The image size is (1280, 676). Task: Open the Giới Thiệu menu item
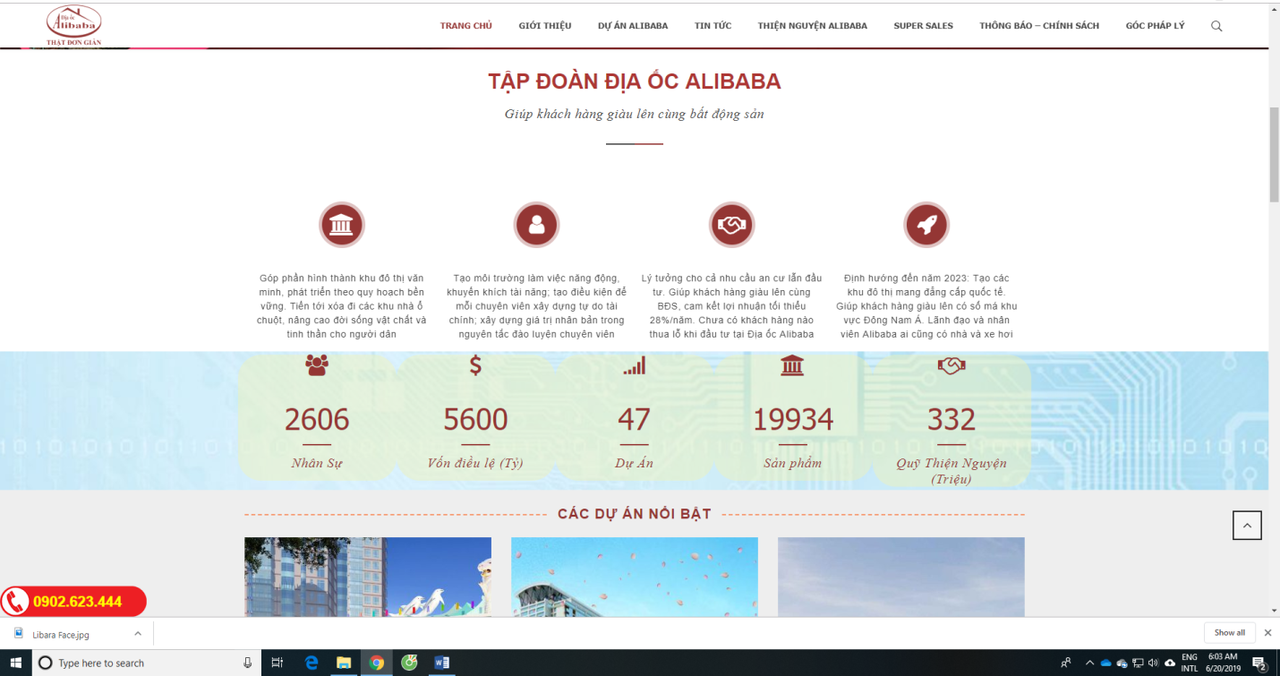click(545, 26)
